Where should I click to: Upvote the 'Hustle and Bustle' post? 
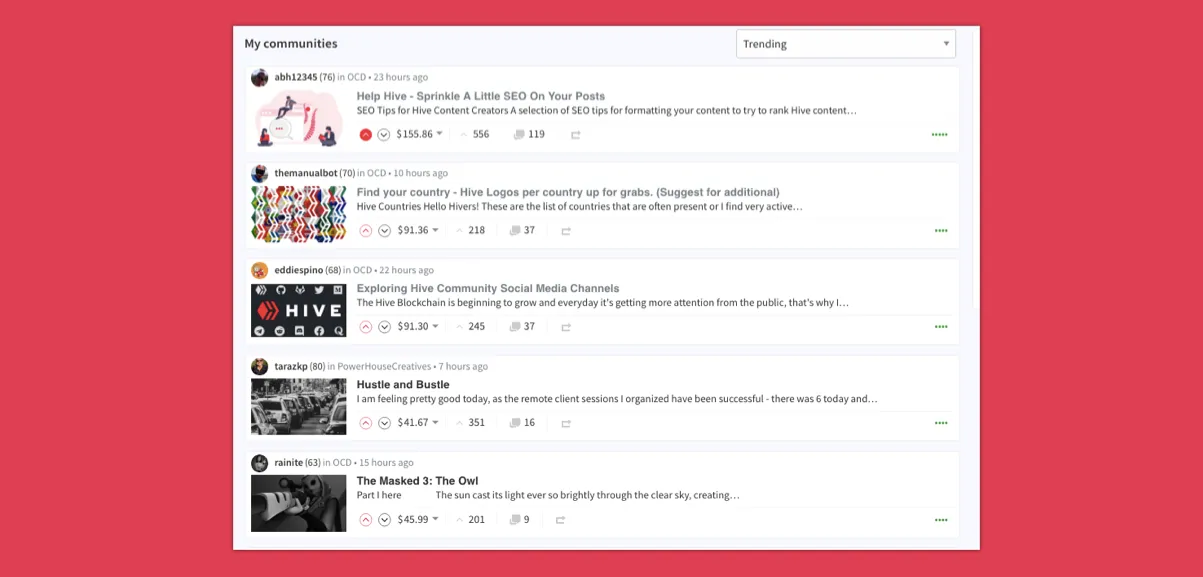click(x=366, y=422)
